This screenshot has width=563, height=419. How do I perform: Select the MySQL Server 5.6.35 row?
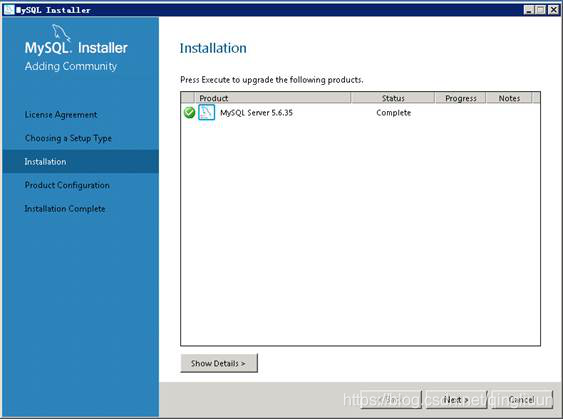360,113
